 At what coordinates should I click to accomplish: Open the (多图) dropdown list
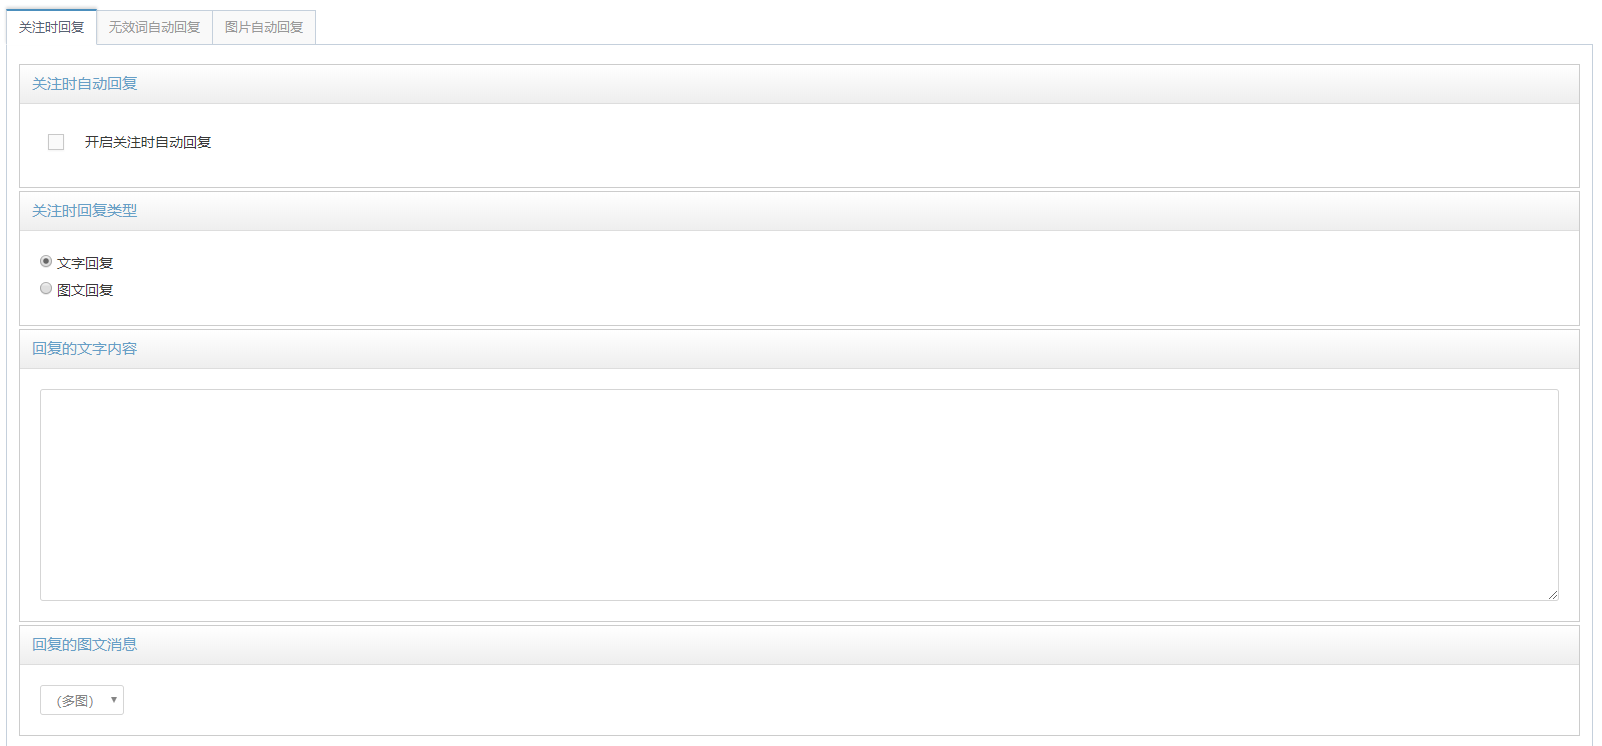[x=82, y=700]
